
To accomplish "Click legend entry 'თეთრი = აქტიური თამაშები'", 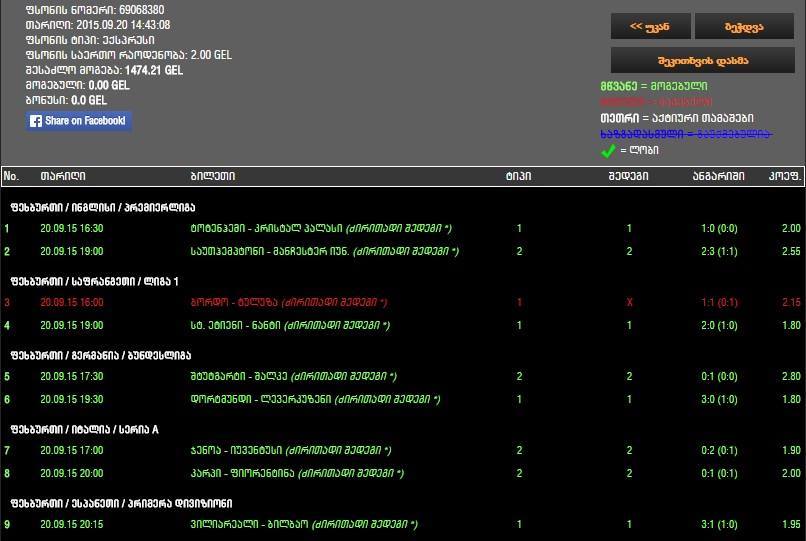I will click(677, 118).
